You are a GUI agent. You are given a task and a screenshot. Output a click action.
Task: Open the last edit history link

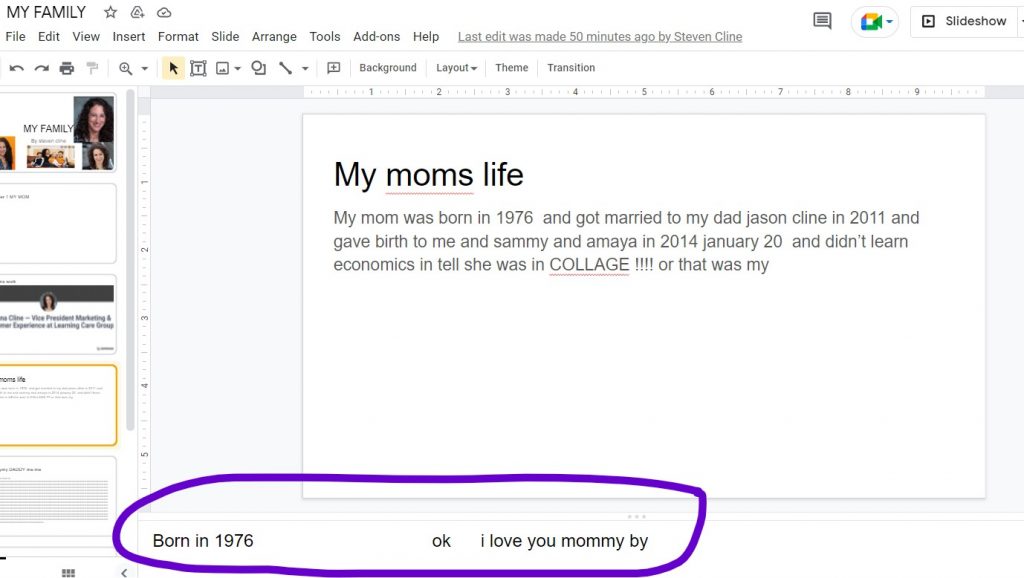coord(600,37)
